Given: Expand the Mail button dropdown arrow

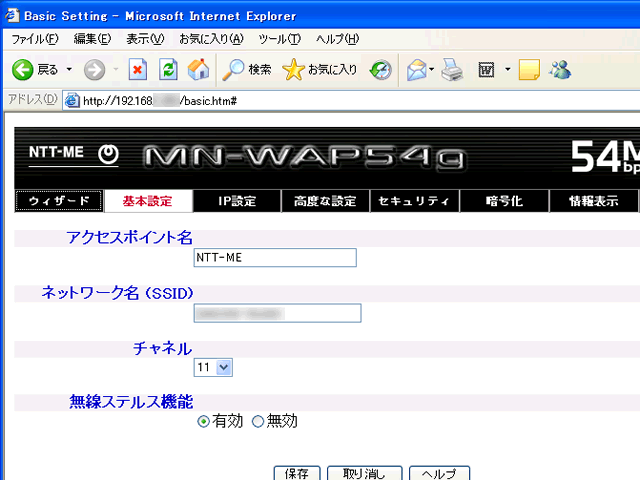Looking at the screenshot, I should click(431, 69).
